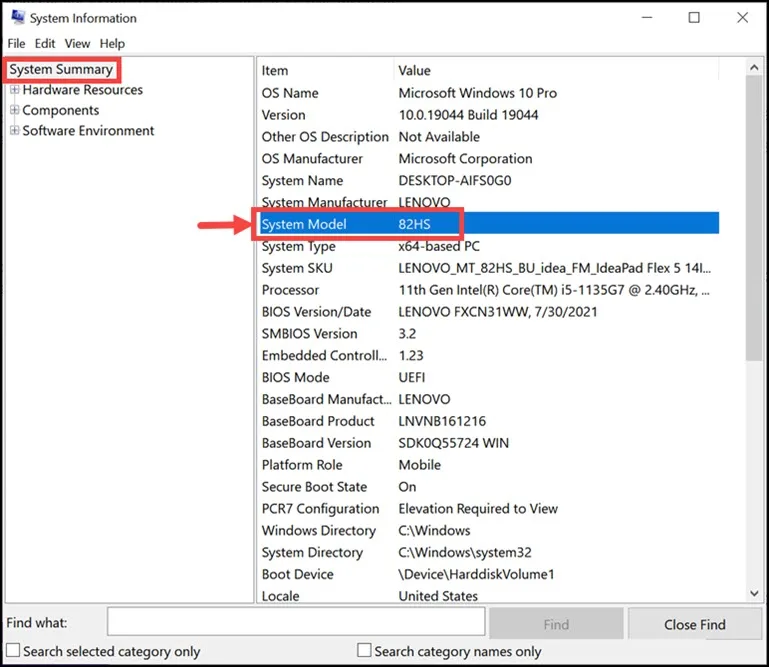Click the value LNVNB161216
Screen dimensions: 769x667
click(442, 421)
